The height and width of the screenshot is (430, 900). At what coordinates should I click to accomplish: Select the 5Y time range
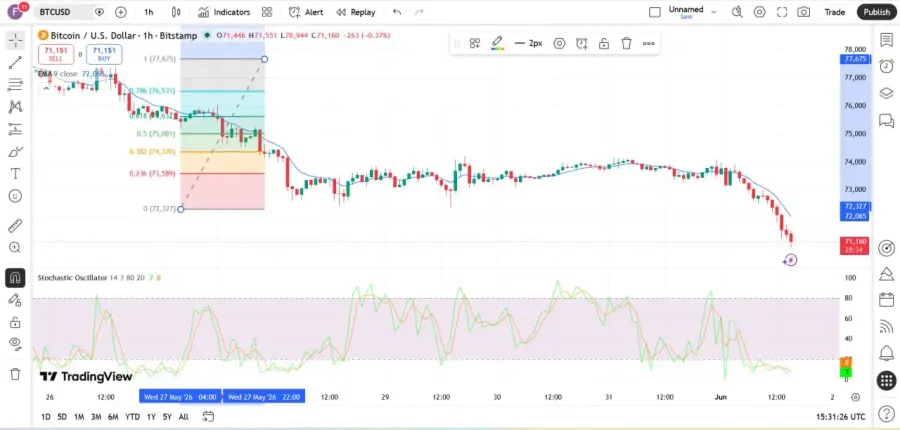point(167,417)
